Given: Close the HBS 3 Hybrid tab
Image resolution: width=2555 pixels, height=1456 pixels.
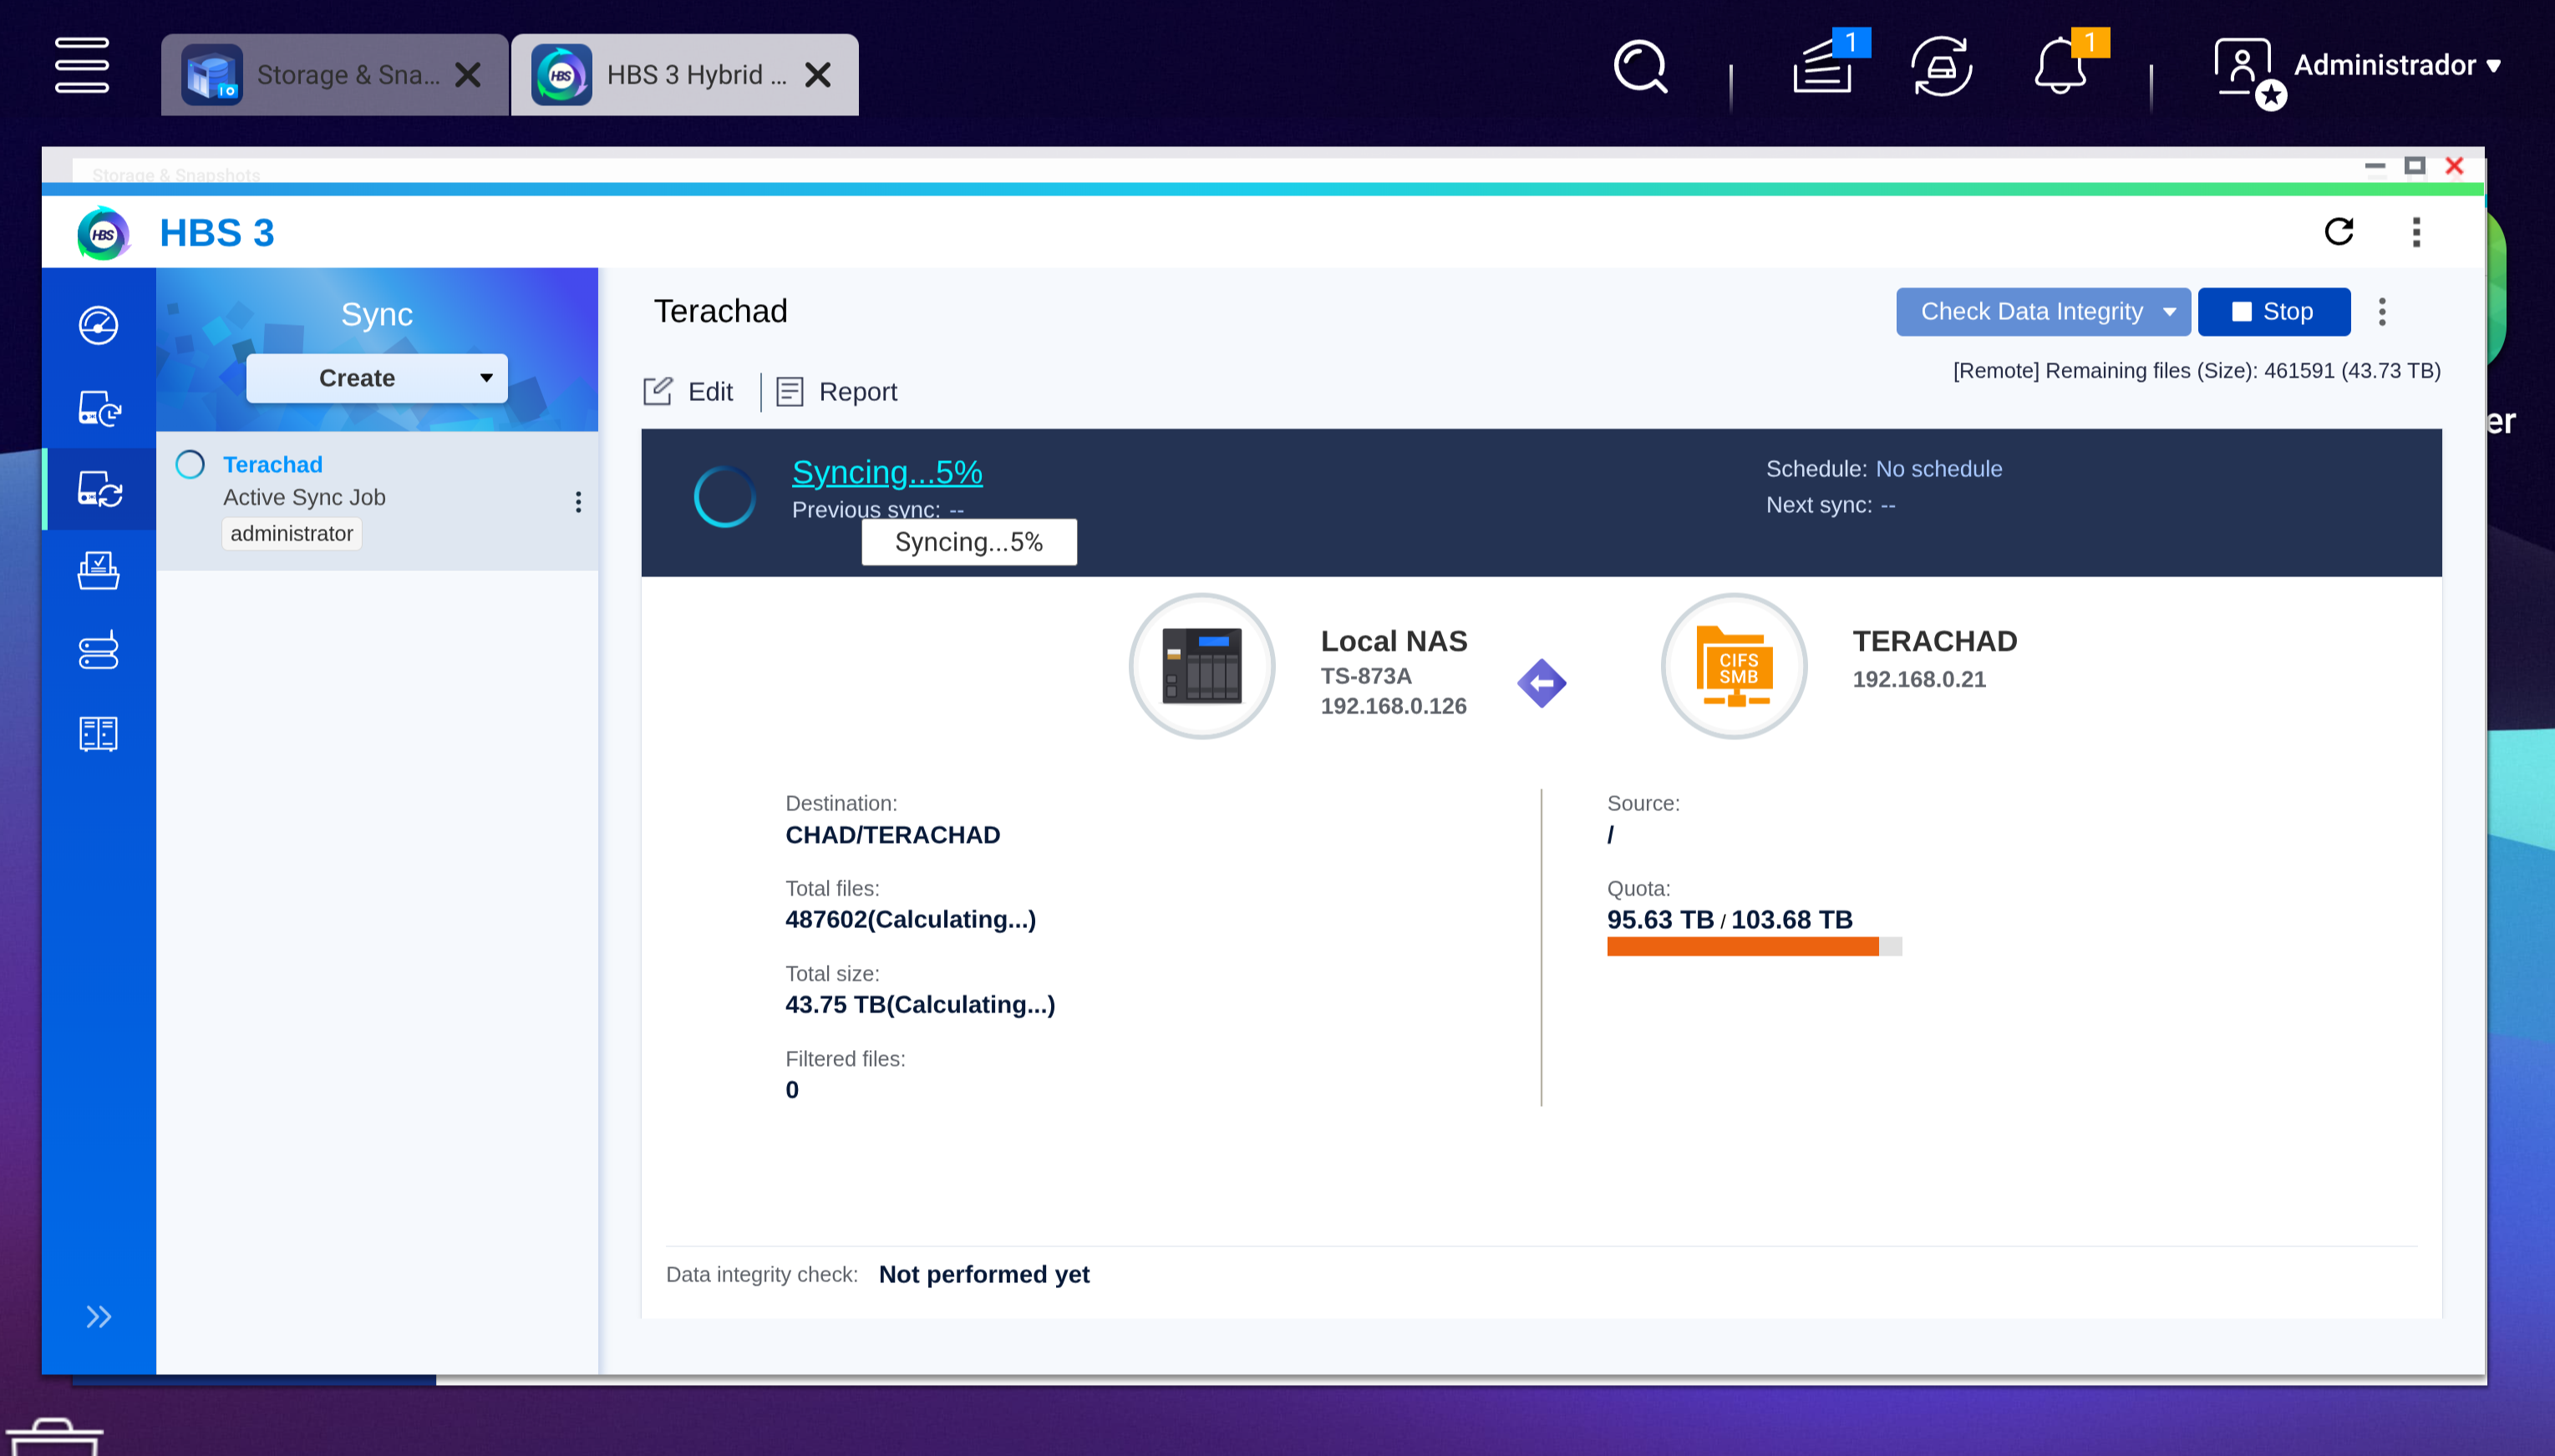Looking at the screenshot, I should pos(818,75).
